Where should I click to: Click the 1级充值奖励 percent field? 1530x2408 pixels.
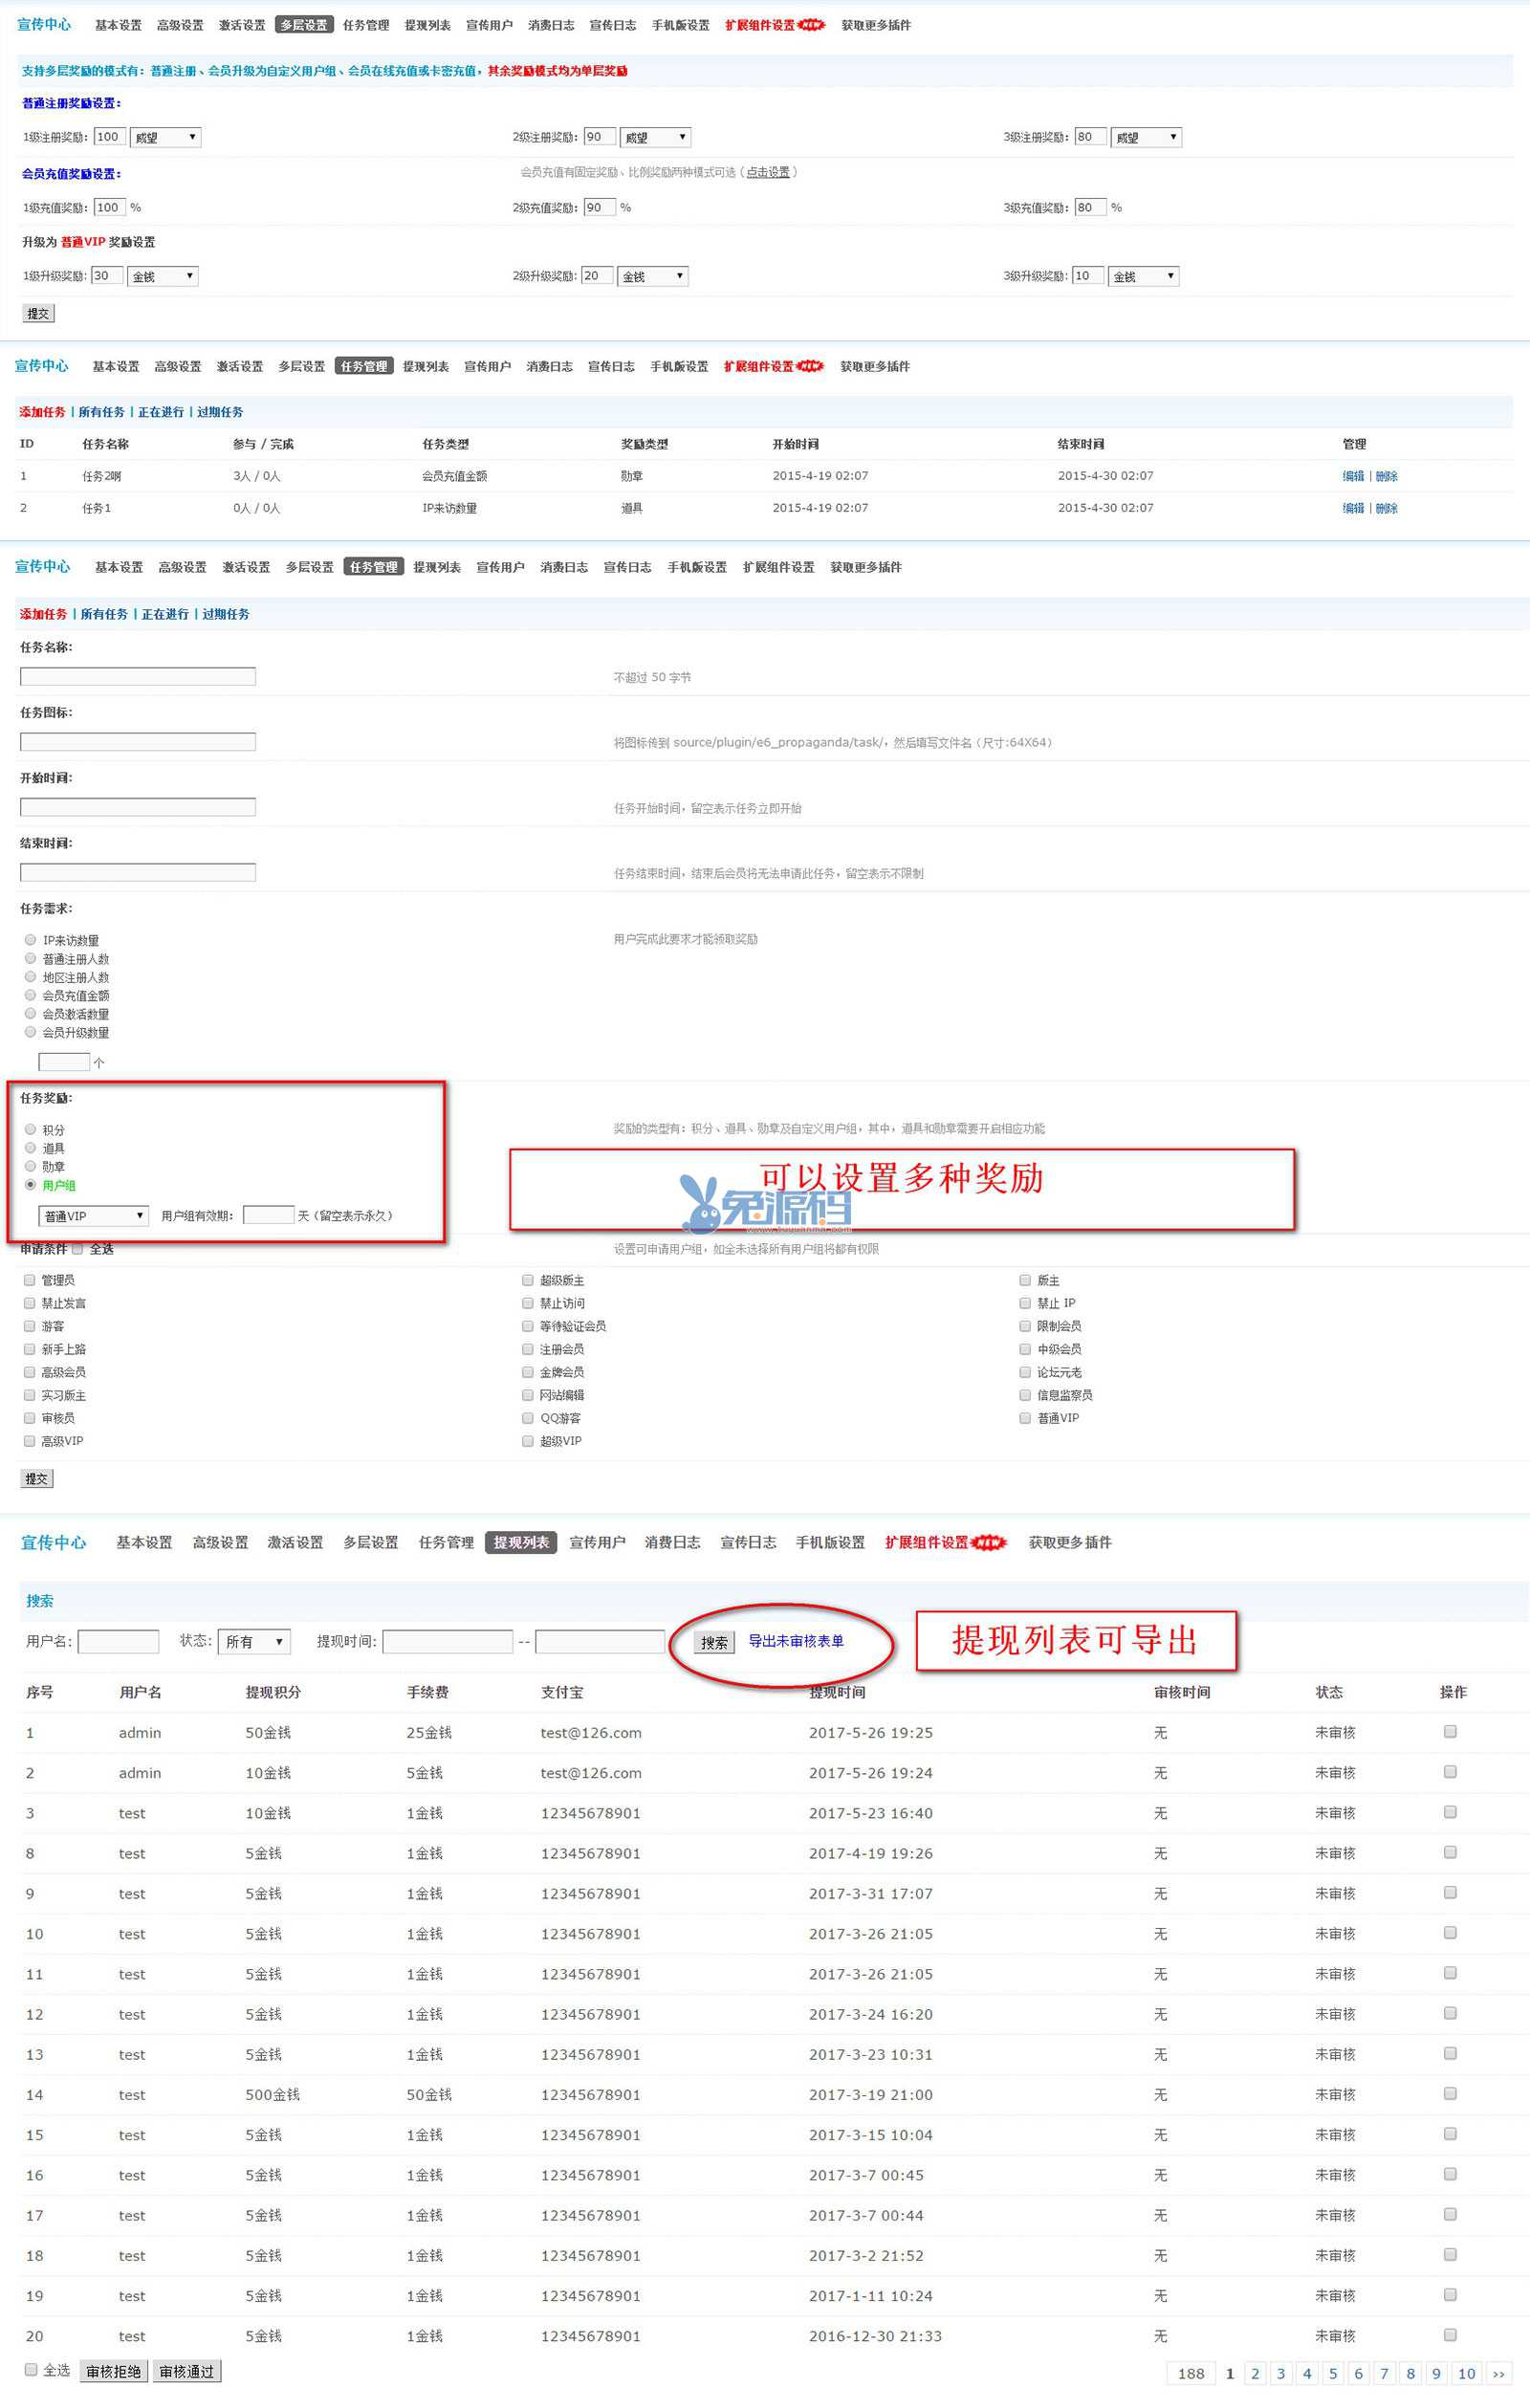pos(109,207)
